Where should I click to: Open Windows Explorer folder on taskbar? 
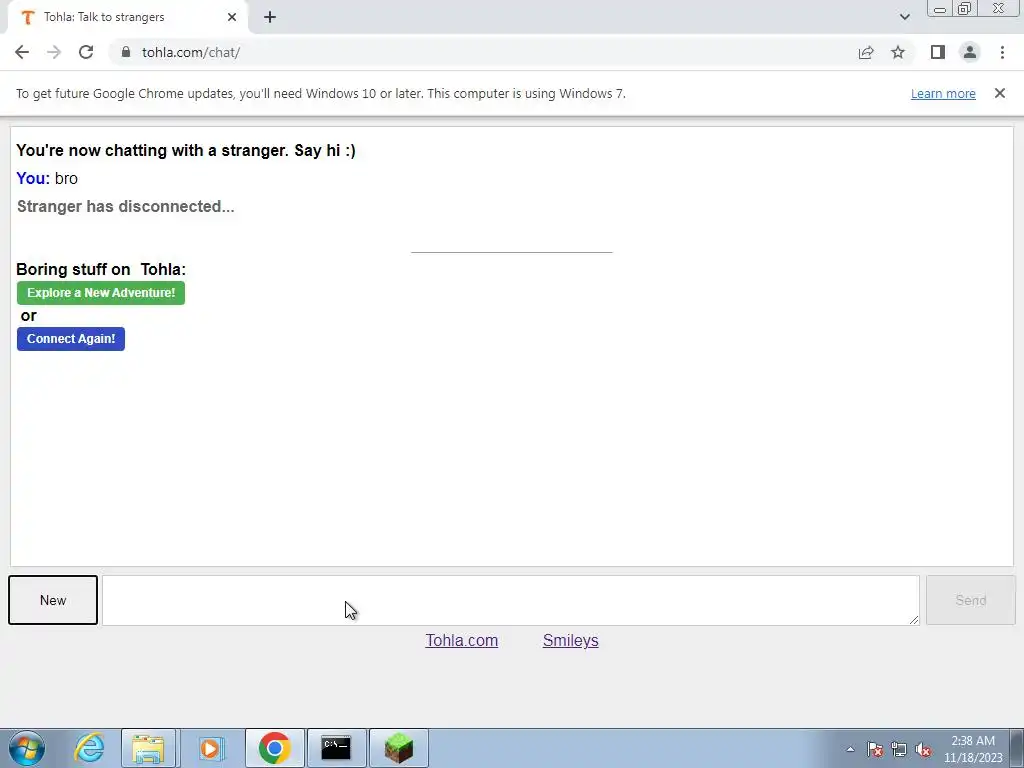(x=148, y=748)
